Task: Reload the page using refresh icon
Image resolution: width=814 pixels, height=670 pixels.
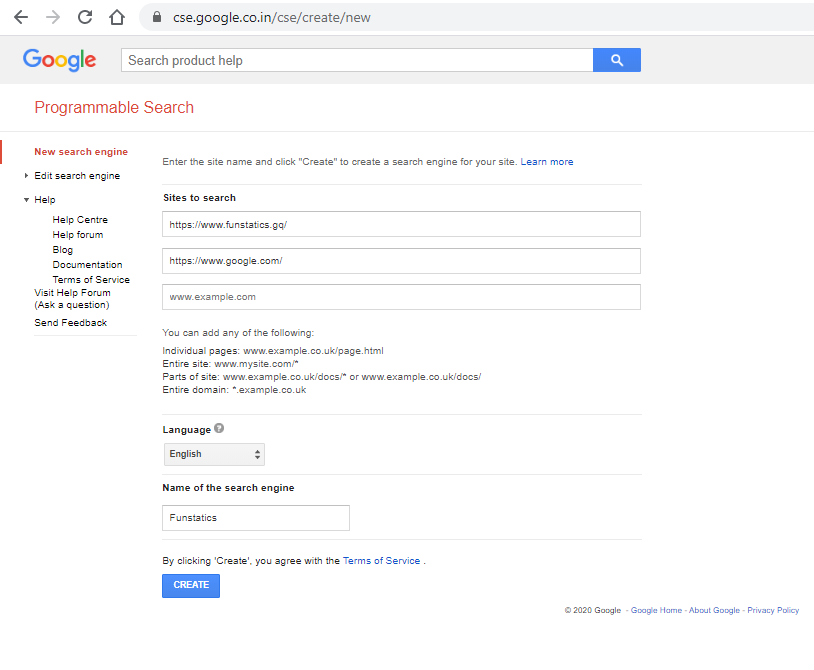Action: pos(85,17)
